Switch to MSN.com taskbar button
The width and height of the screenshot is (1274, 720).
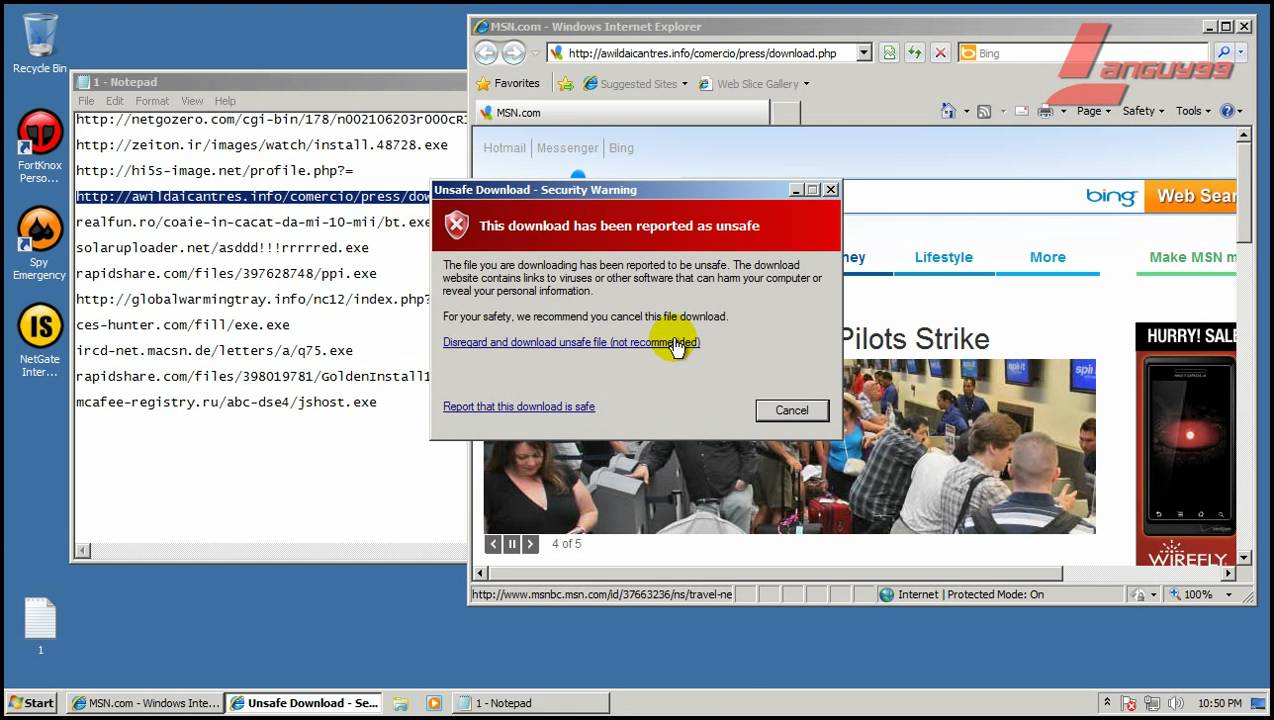(145, 703)
